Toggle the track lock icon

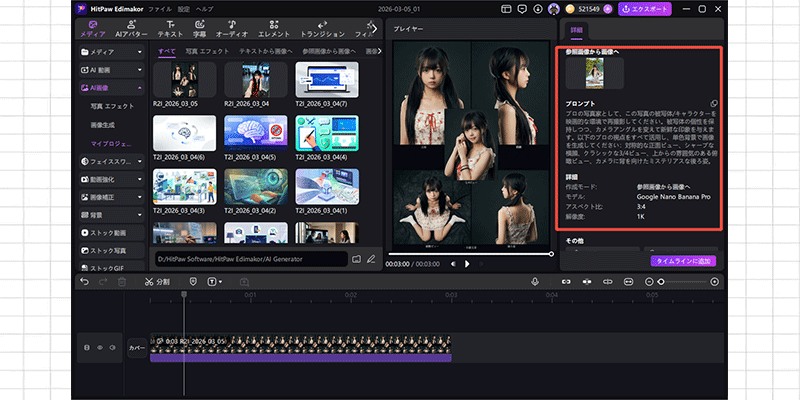87,347
